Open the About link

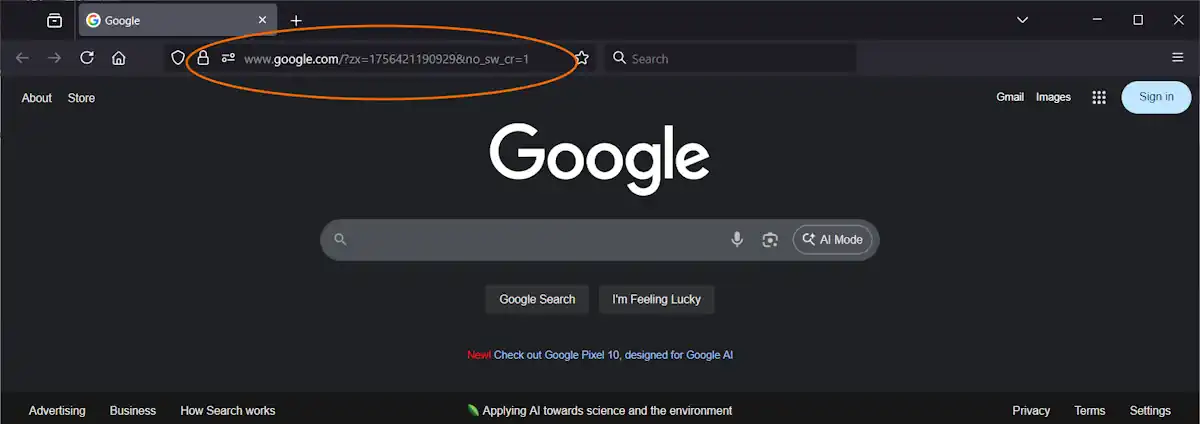37,98
